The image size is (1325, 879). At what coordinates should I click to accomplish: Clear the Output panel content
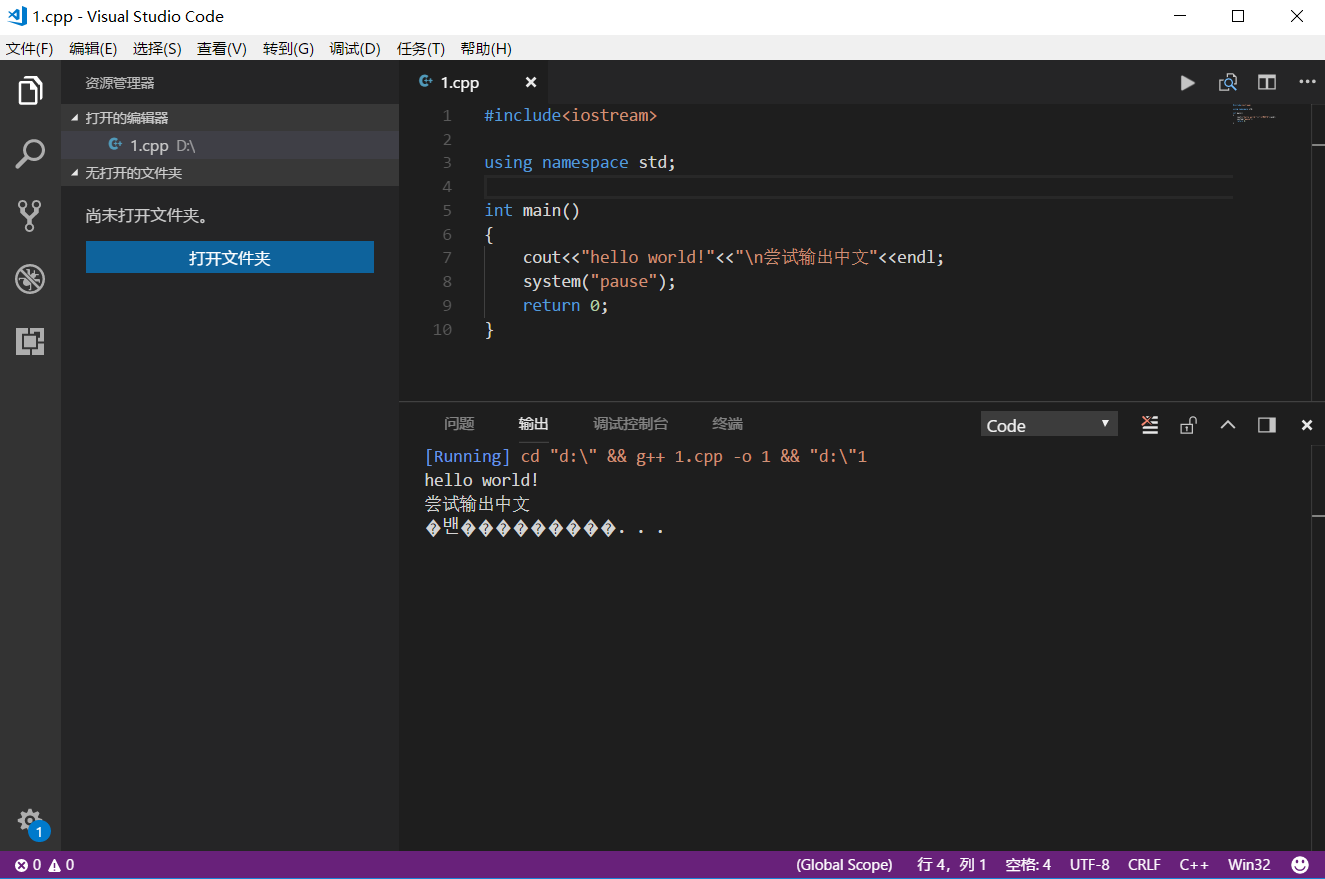coord(1149,424)
